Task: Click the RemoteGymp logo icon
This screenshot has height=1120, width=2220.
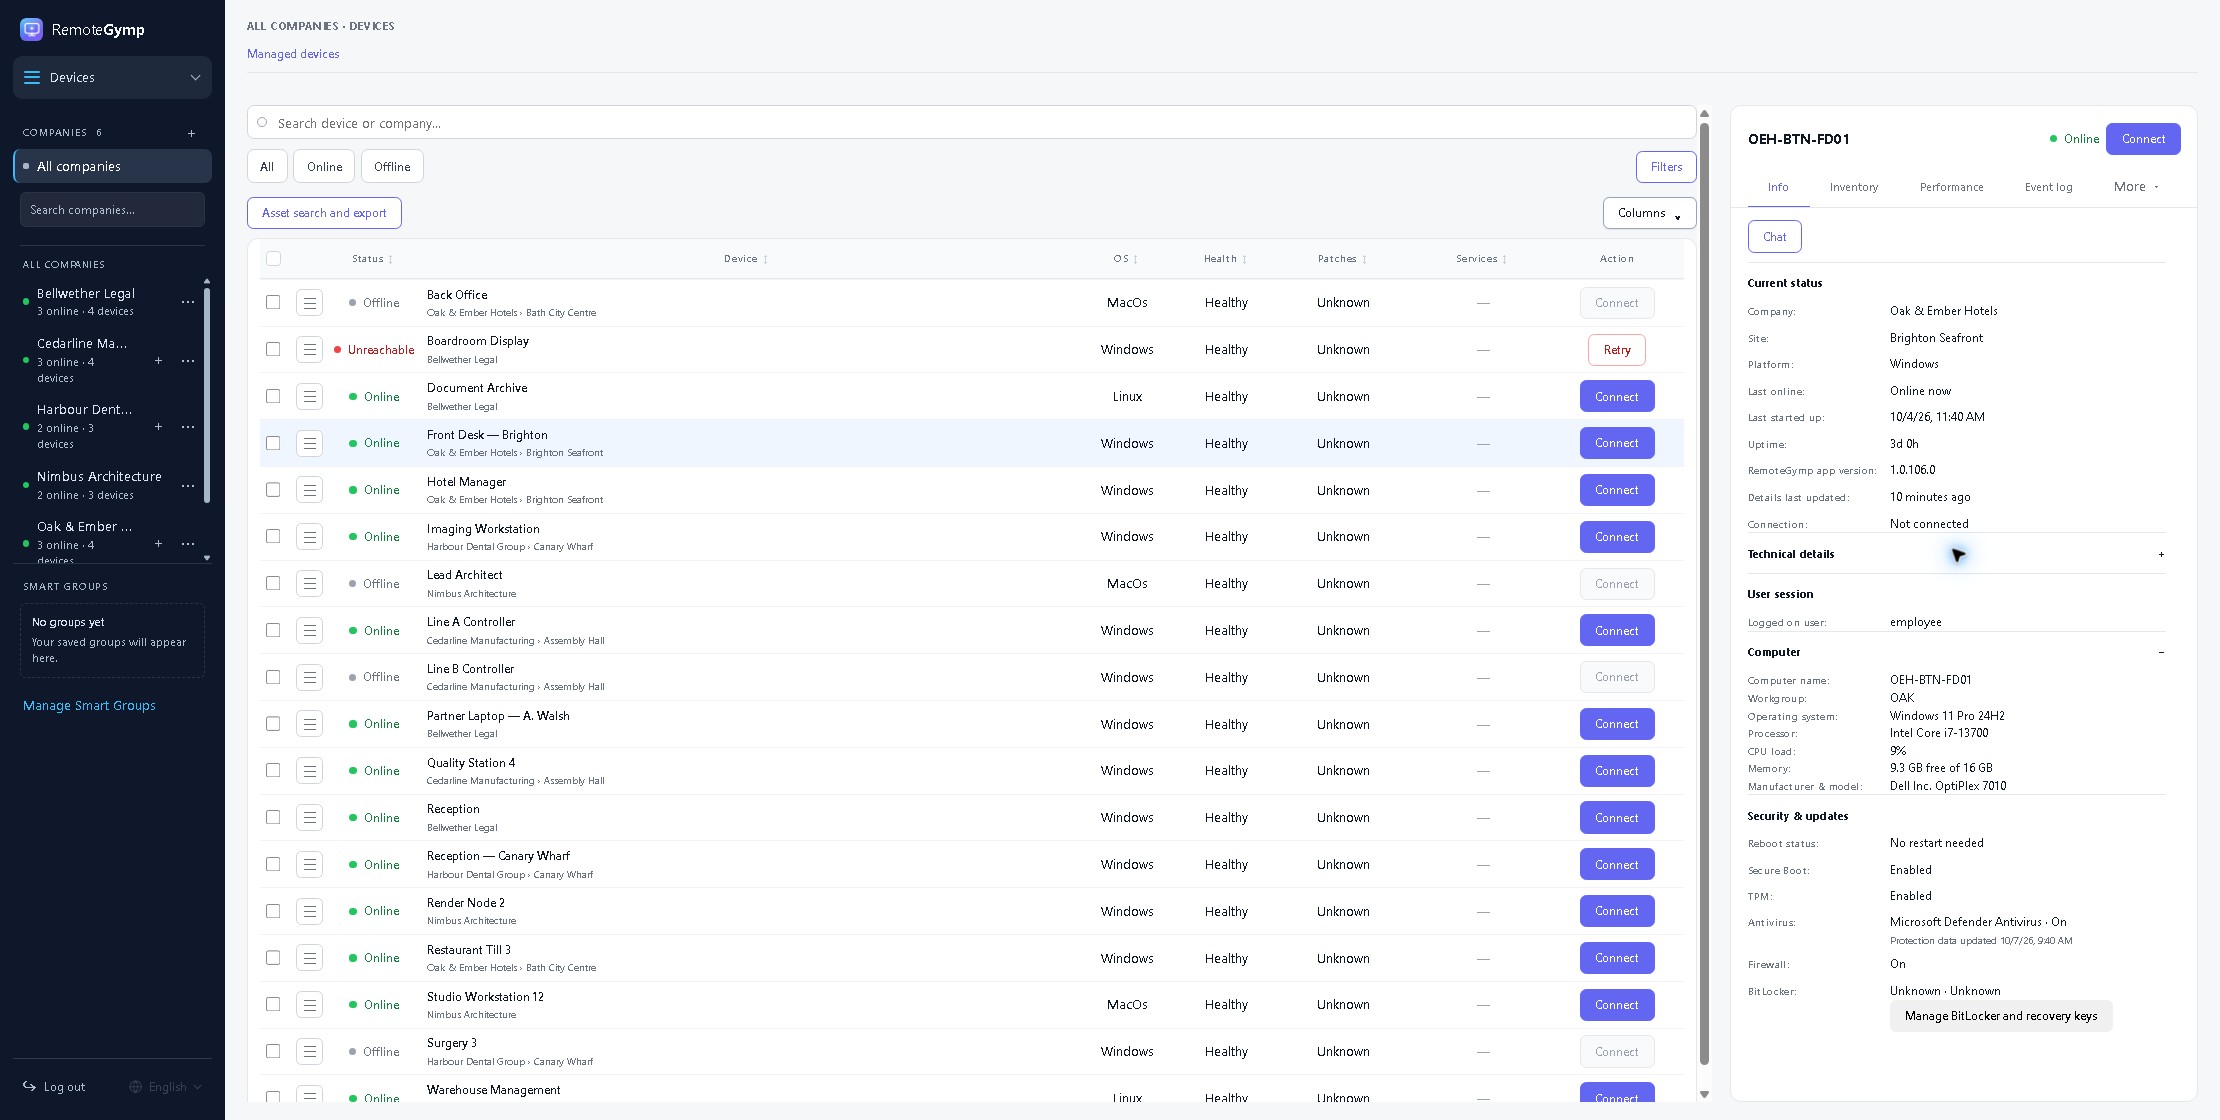Action: (32, 29)
